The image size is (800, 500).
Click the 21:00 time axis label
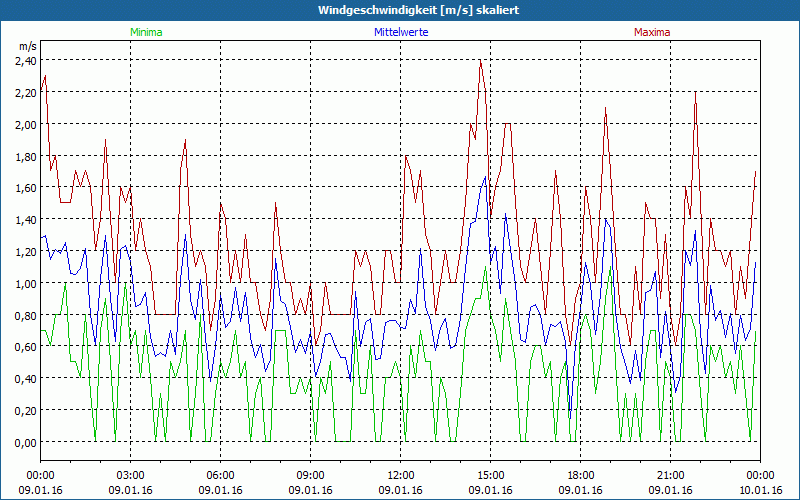[x=670, y=476]
